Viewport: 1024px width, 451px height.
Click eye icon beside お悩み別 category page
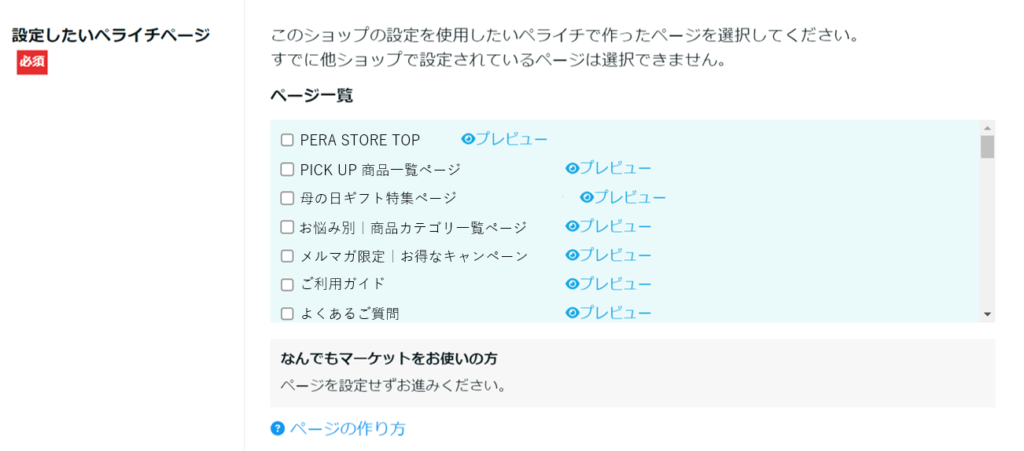click(x=572, y=226)
